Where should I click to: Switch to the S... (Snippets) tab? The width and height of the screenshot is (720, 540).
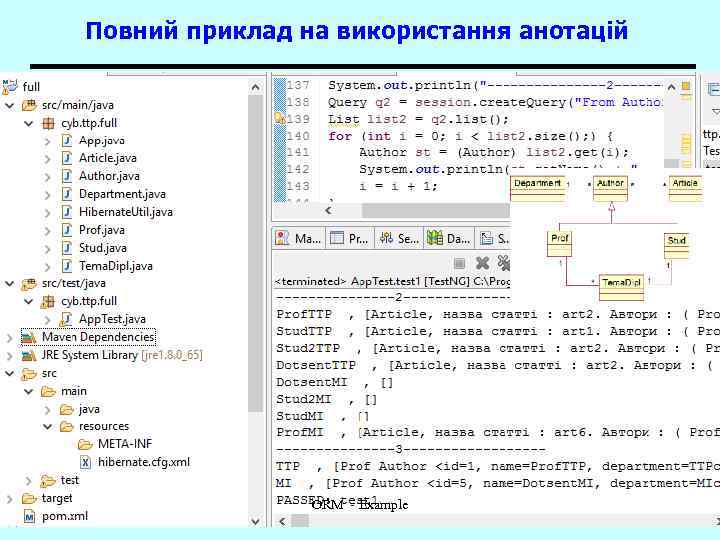click(494, 238)
